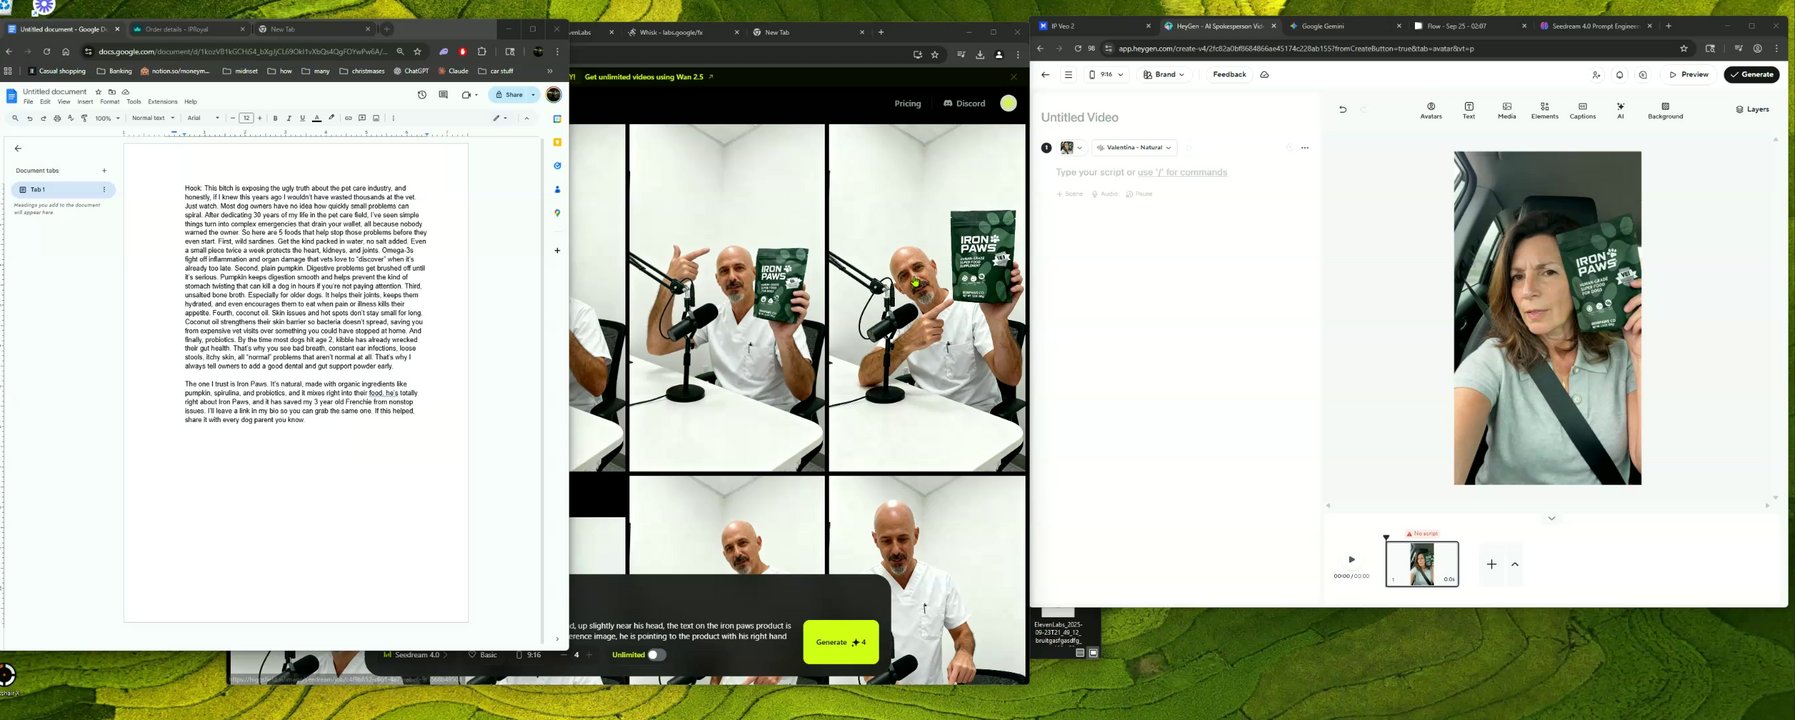Click Feedback button in HeyGen

tap(1229, 75)
